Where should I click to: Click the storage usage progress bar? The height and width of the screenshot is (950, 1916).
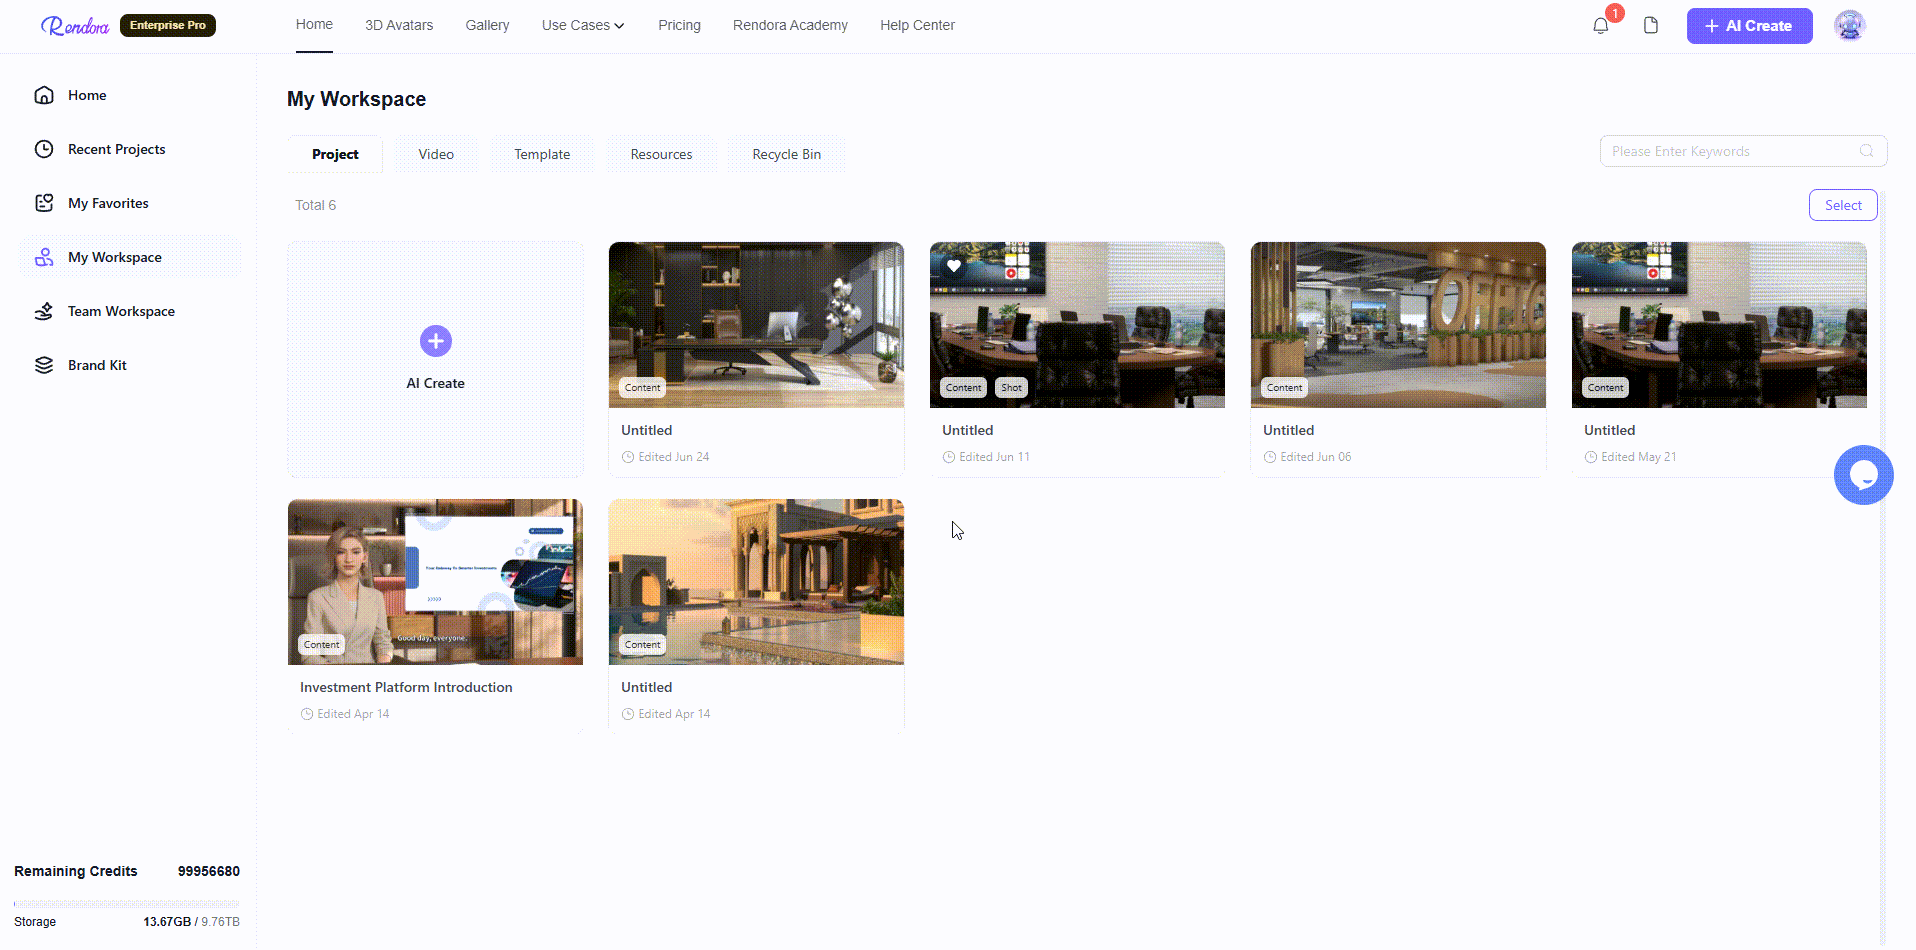click(127, 904)
